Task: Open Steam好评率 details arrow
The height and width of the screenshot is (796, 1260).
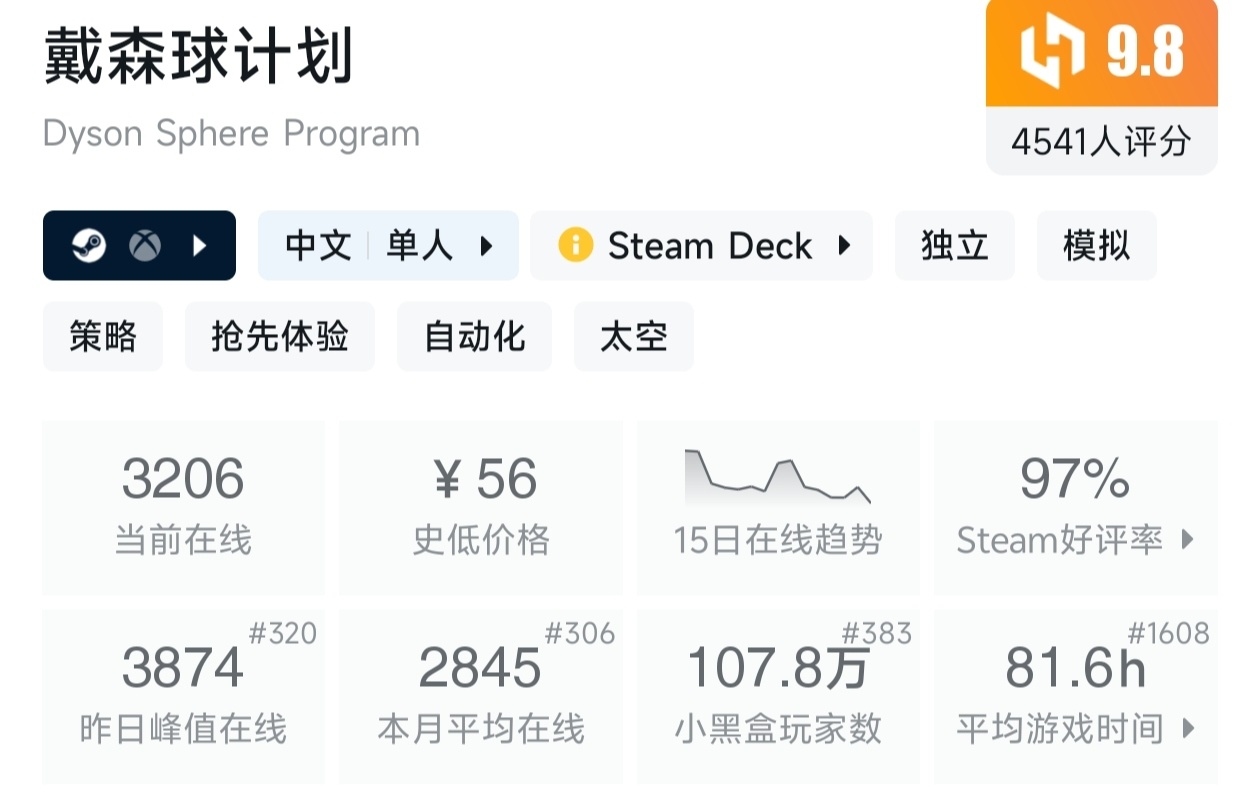Action: (1188, 540)
